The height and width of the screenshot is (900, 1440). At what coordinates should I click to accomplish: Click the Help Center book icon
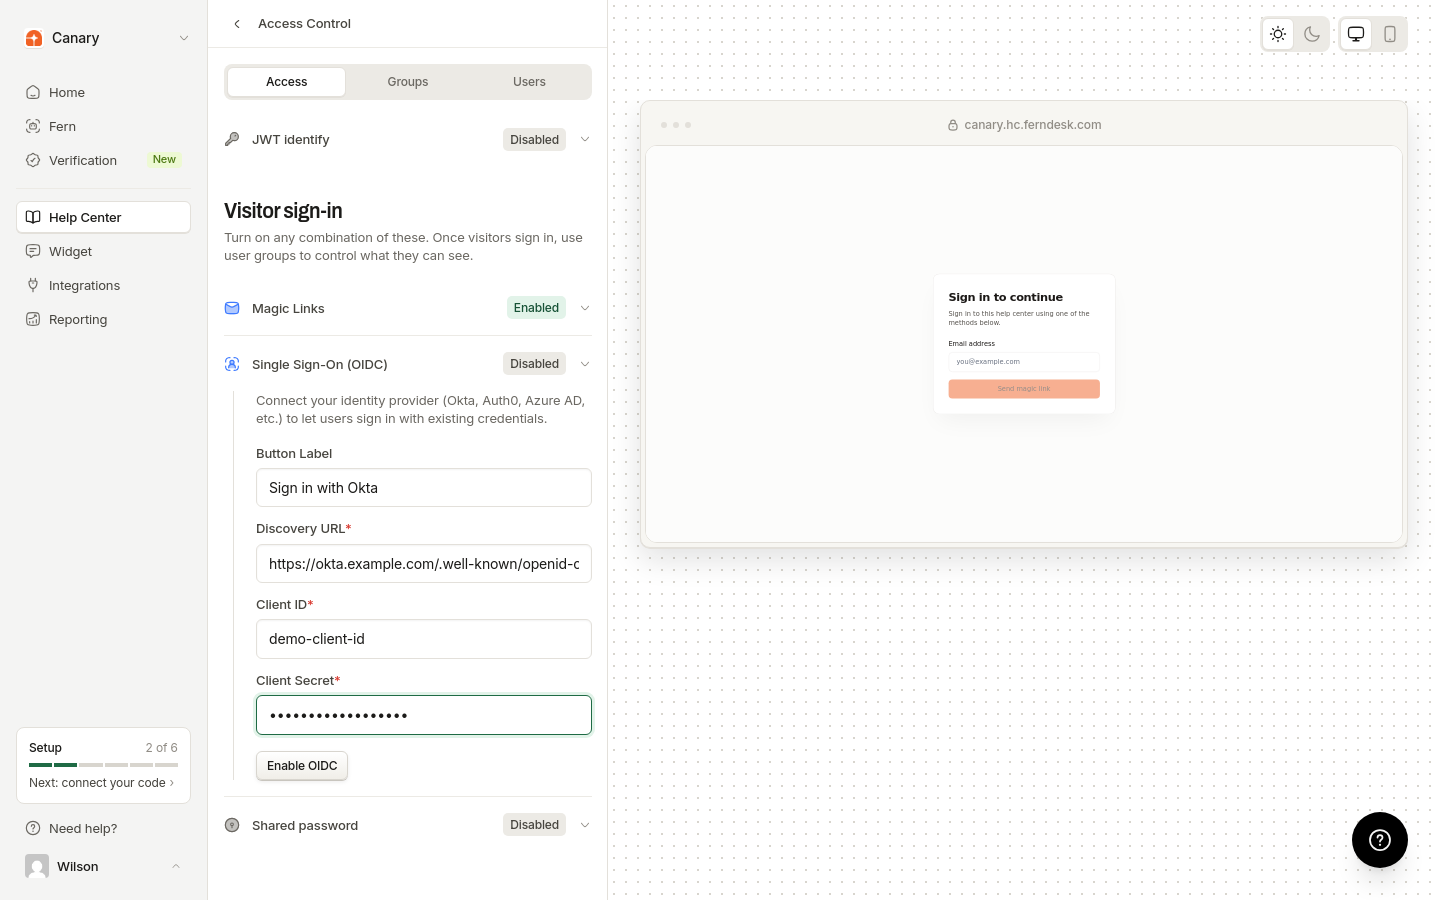[33, 217]
